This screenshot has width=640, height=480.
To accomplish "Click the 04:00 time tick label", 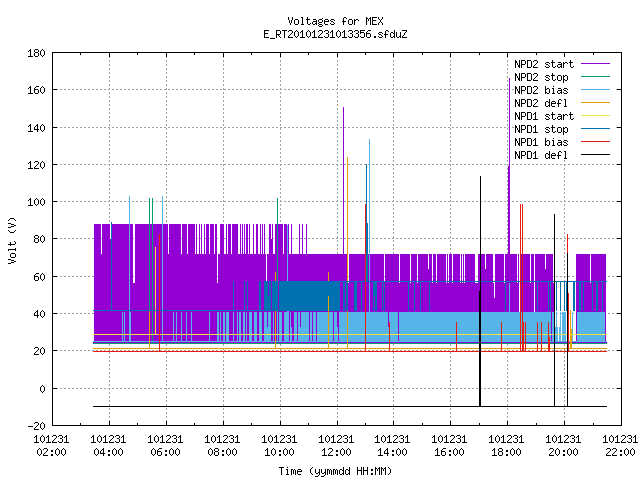I will pyautogui.click(x=108, y=453).
